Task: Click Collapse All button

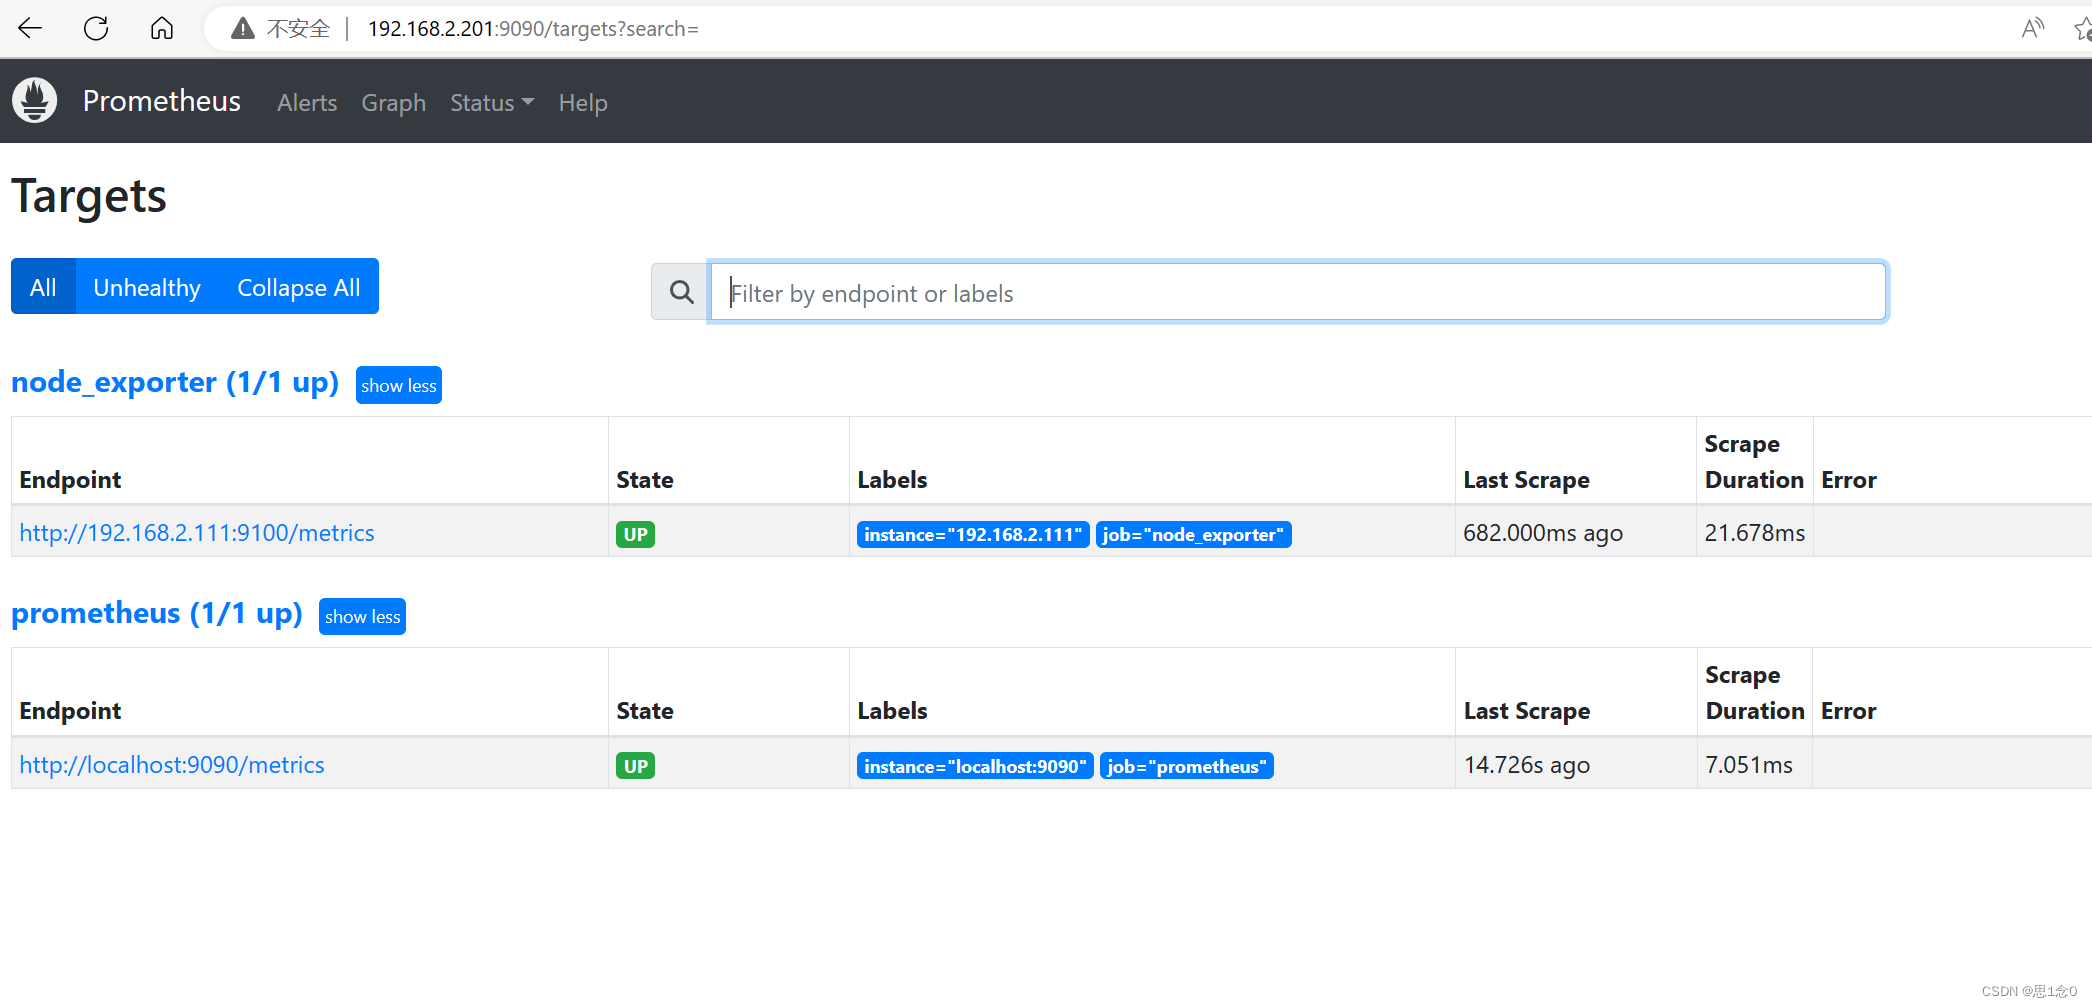Action: [x=299, y=287]
